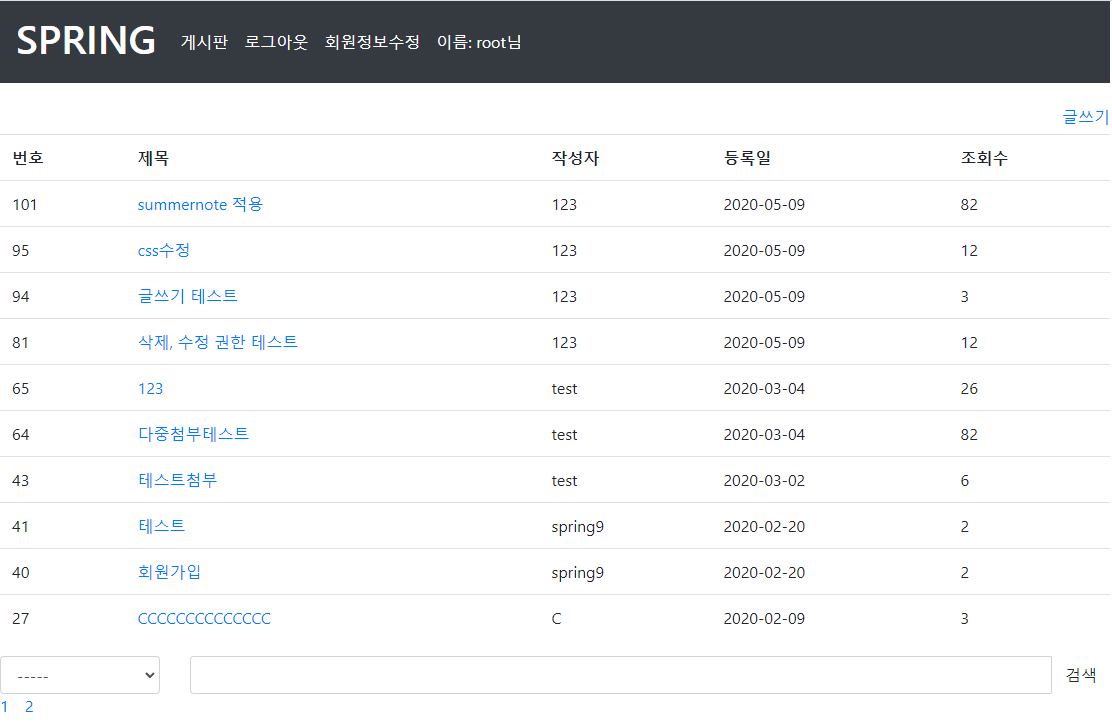Click the 검색 search button
1112x728 pixels.
(x=1081, y=676)
